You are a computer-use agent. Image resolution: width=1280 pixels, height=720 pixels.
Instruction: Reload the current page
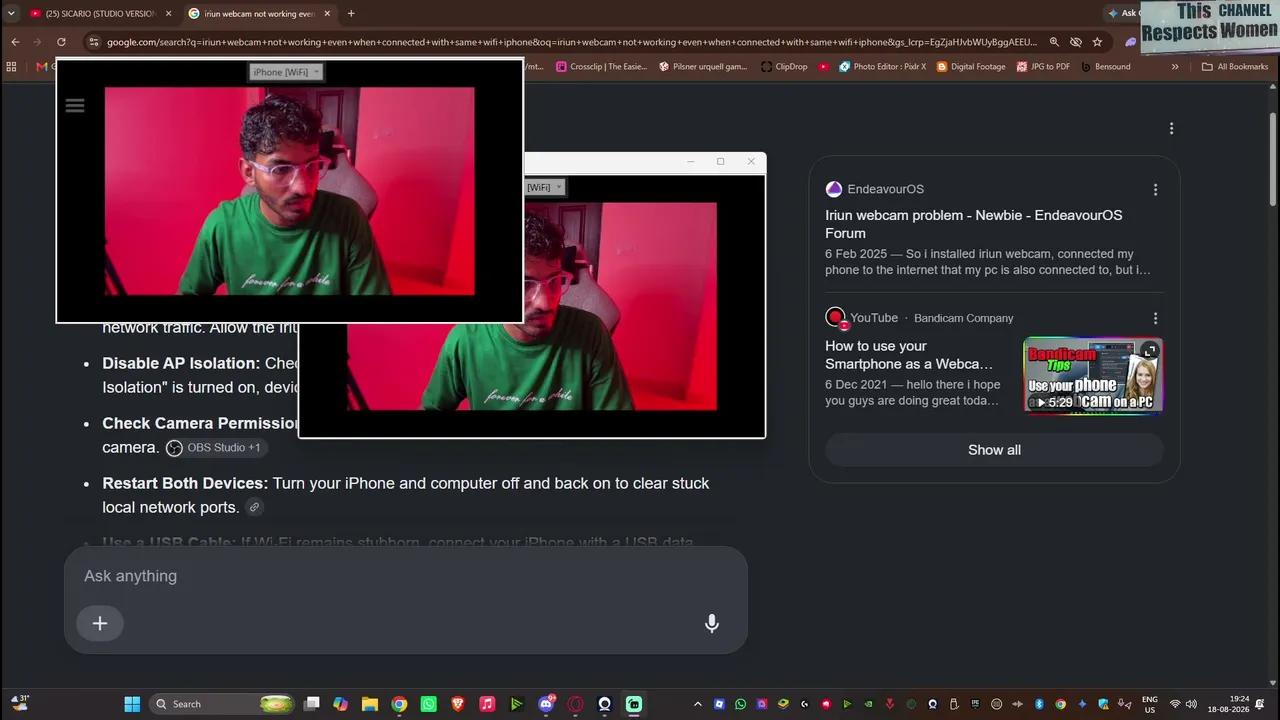click(61, 42)
